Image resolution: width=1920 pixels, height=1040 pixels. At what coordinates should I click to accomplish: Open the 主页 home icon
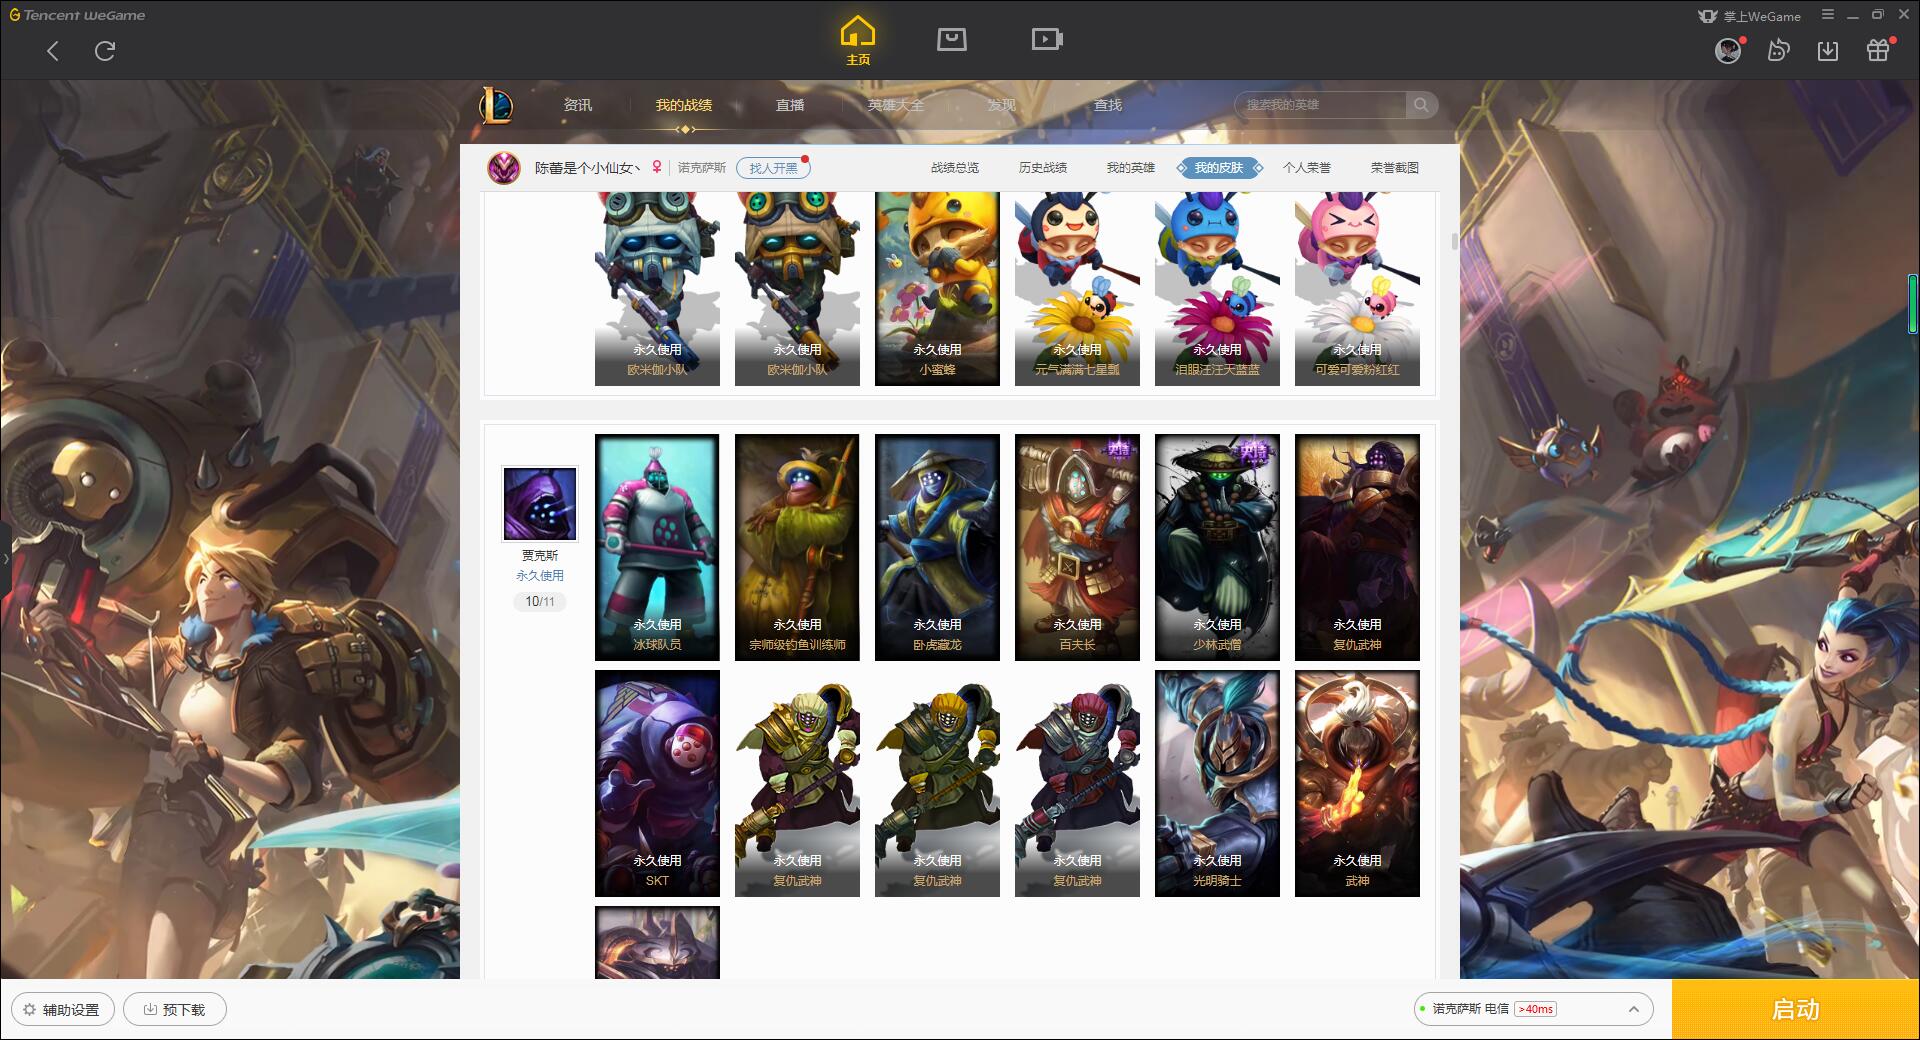pos(858,41)
